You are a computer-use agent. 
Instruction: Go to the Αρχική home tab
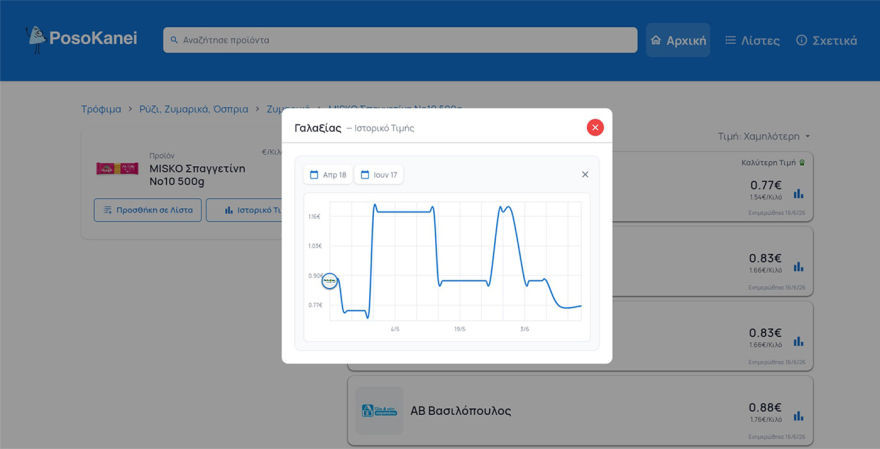pos(678,40)
